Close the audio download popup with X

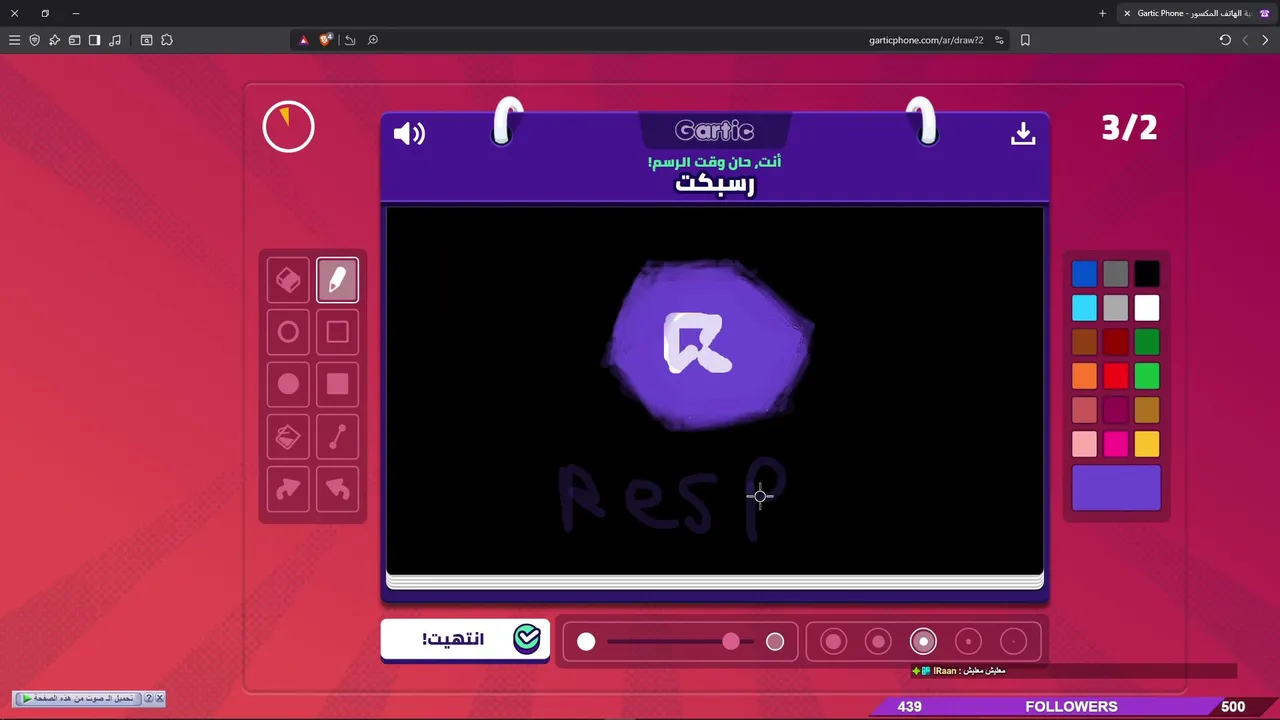(x=159, y=698)
